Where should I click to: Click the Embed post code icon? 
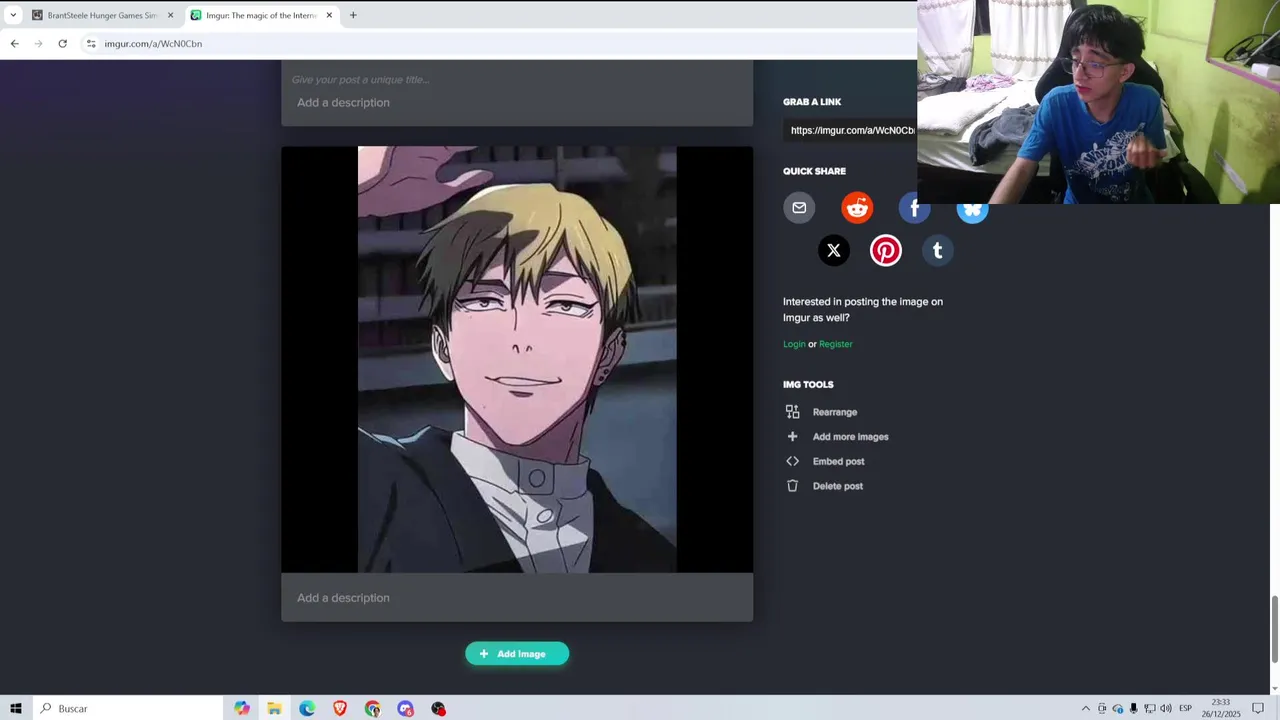[792, 461]
